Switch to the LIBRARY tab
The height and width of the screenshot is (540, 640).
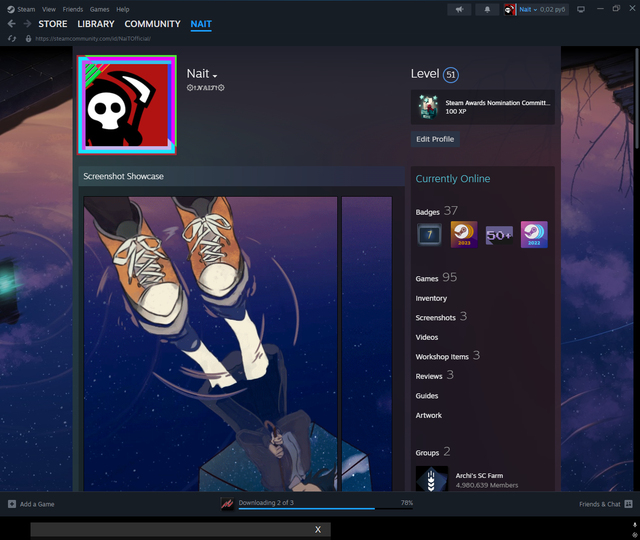(x=96, y=24)
